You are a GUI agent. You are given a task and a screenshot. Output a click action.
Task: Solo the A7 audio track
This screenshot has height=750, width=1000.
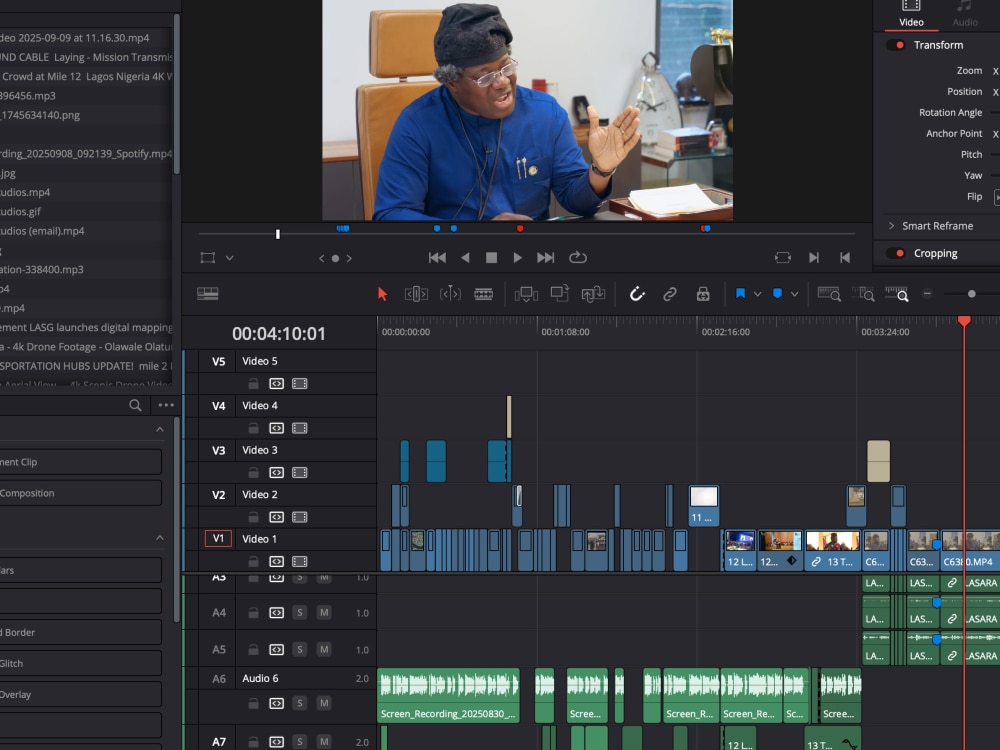tap(300, 742)
